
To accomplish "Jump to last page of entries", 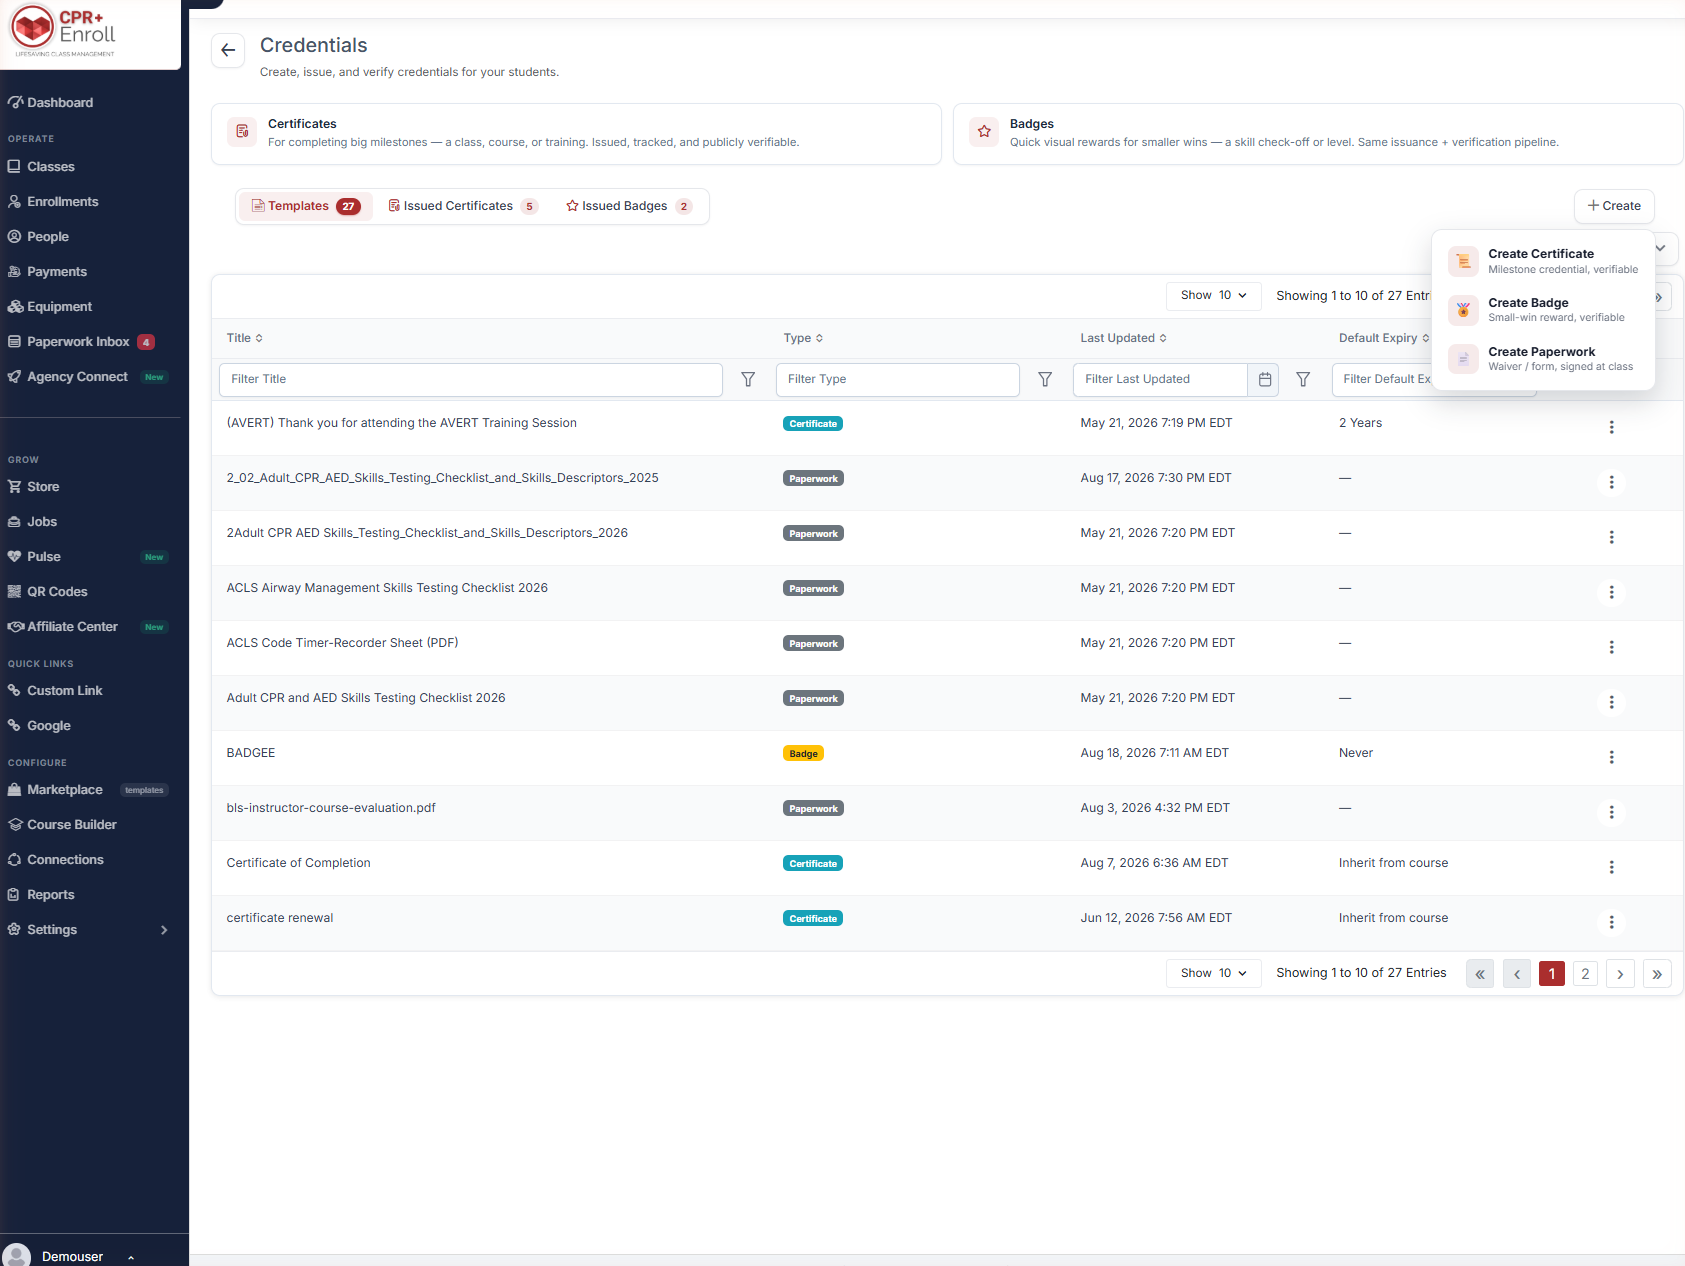I will [x=1657, y=974].
